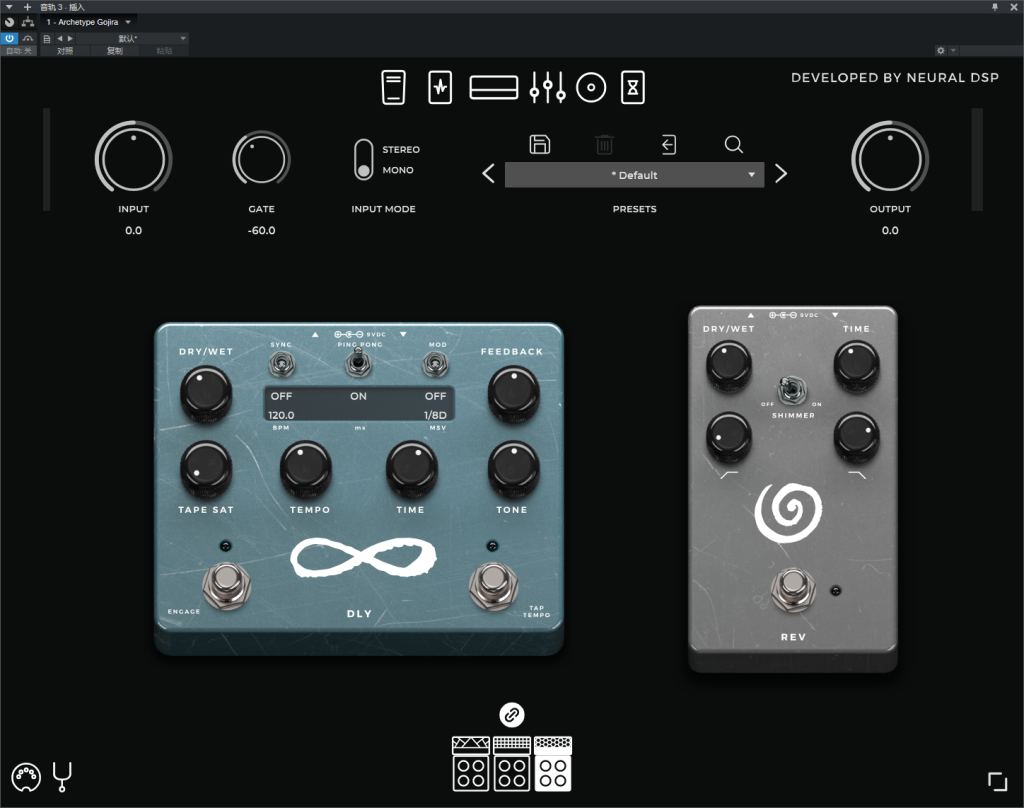
Task: Add insert with plus icon
Action: (x=27, y=7)
